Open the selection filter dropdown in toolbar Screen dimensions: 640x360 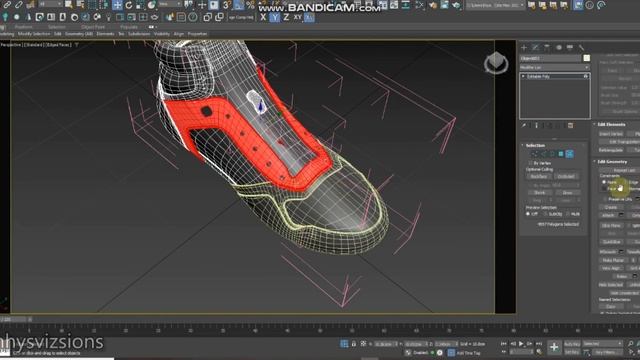pos(50,4)
